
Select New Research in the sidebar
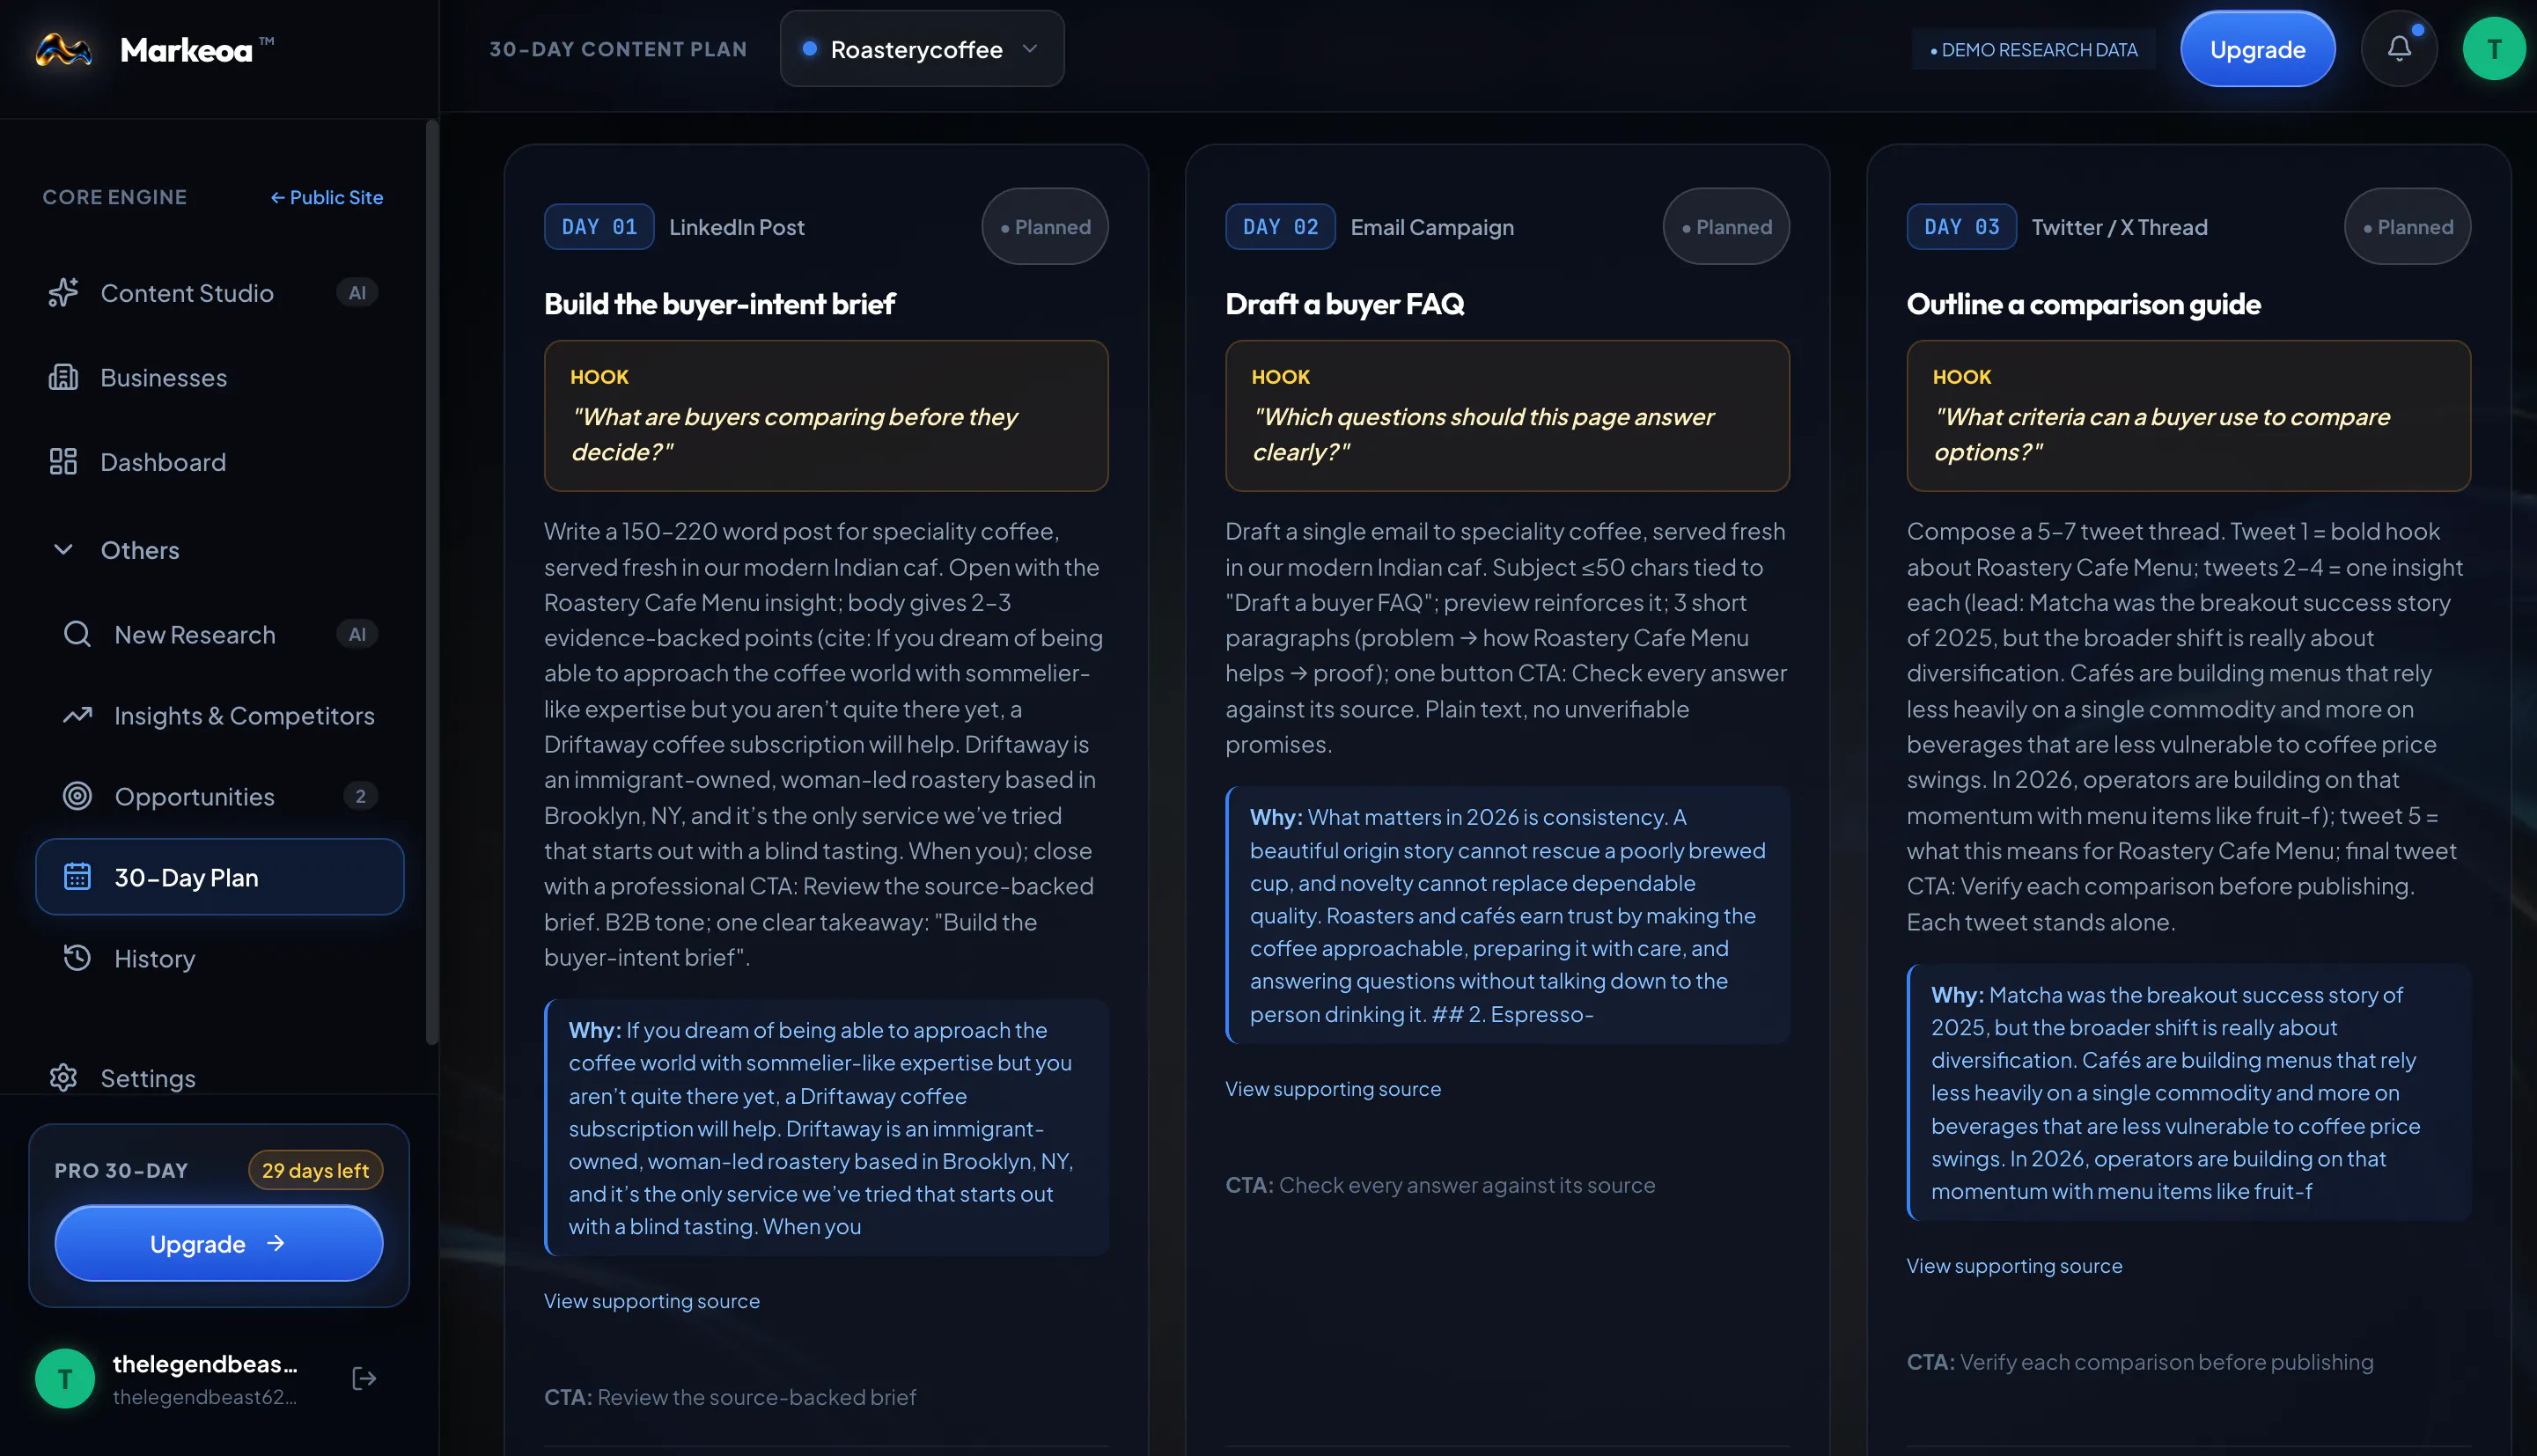[219, 634]
